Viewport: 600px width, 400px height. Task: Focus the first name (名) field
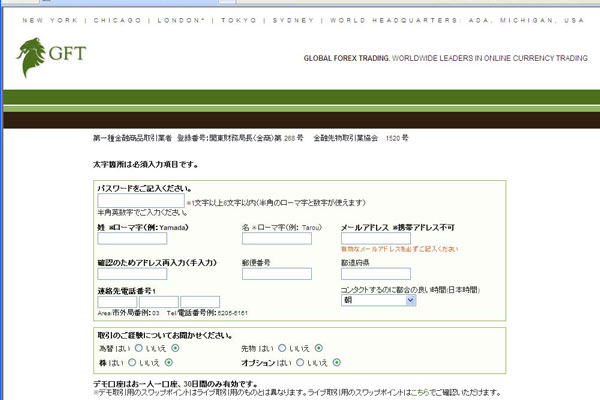(276, 238)
